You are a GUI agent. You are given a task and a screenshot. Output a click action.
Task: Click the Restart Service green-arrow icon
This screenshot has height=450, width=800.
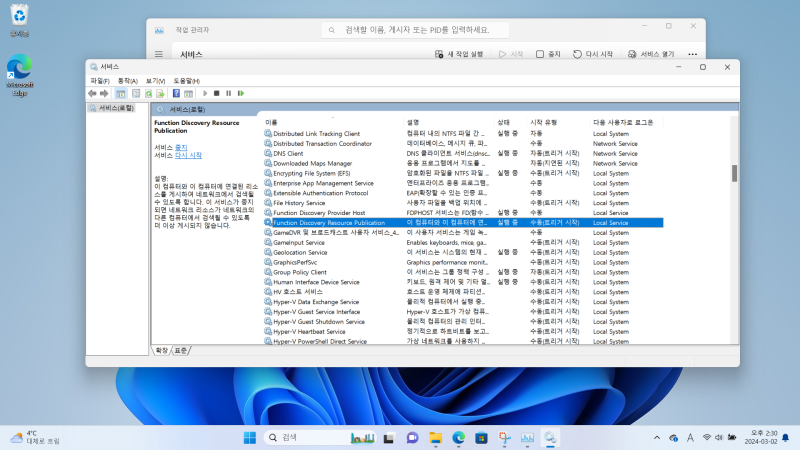(x=241, y=93)
